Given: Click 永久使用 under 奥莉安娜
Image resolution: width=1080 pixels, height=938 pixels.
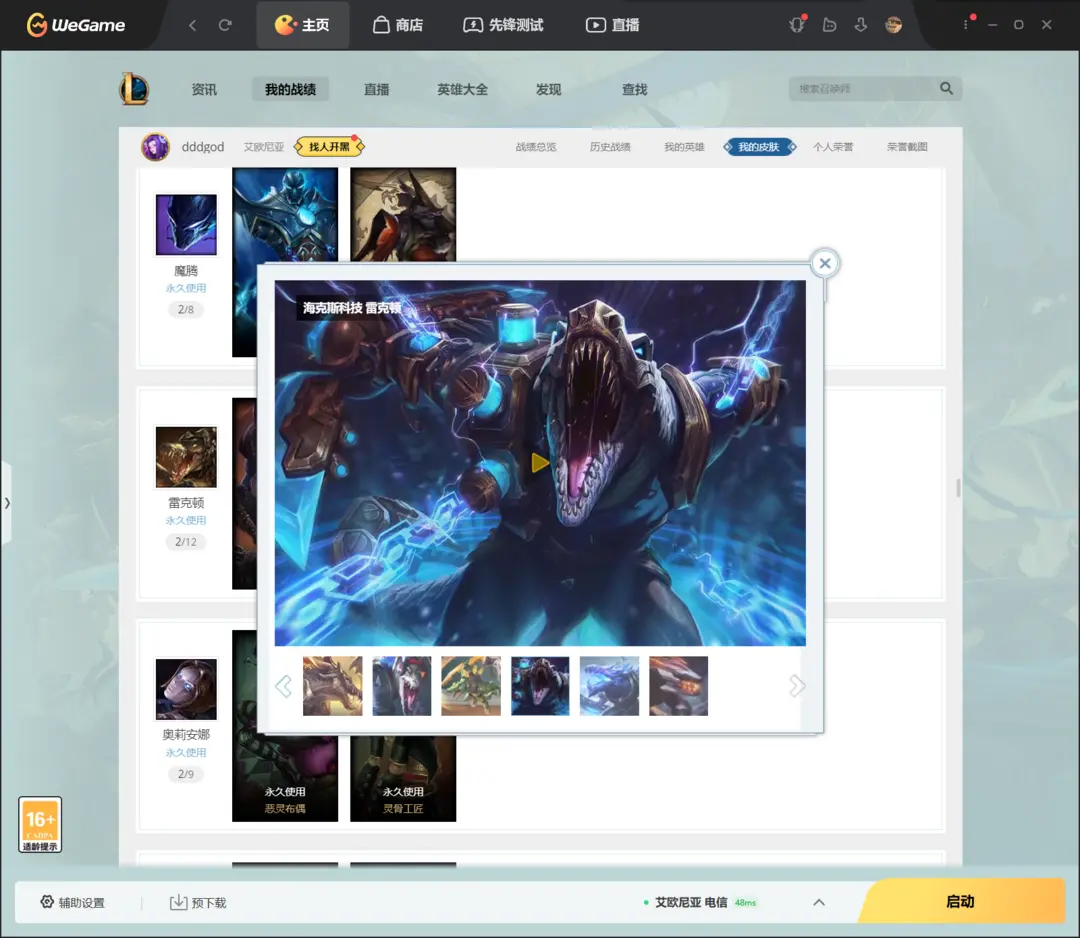Looking at the screenshot, I should [x=186, y=753].
